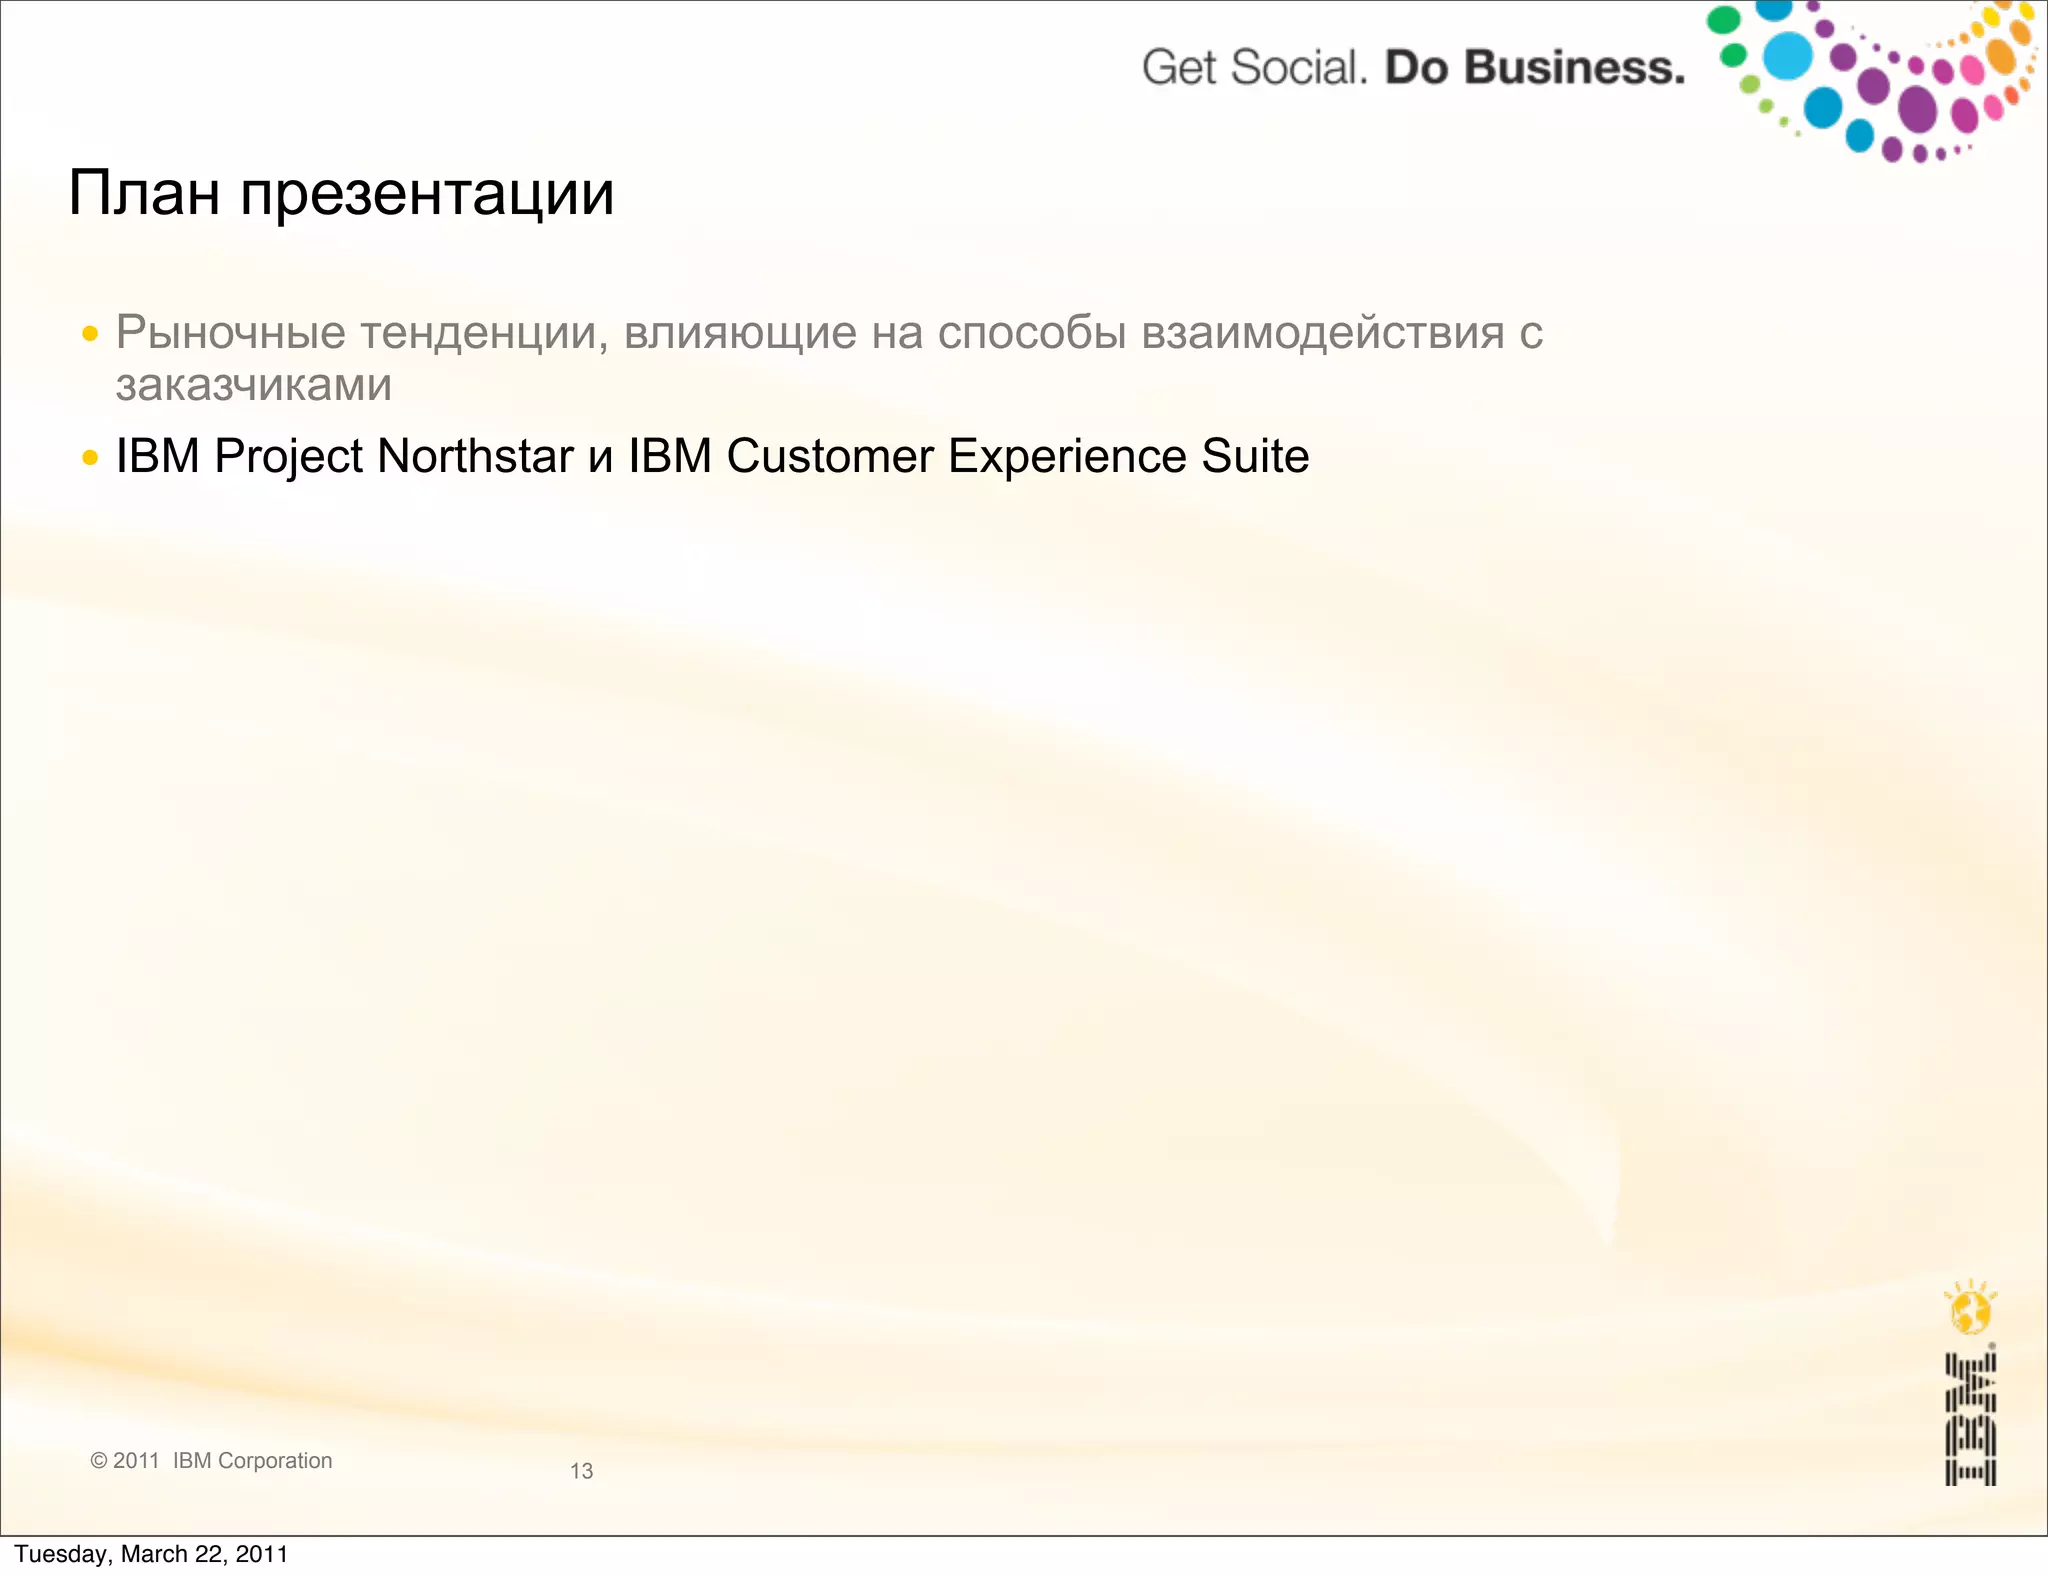
Task: Click the © 2011 IBM Corporation footer
Action: pos(211,1460)
